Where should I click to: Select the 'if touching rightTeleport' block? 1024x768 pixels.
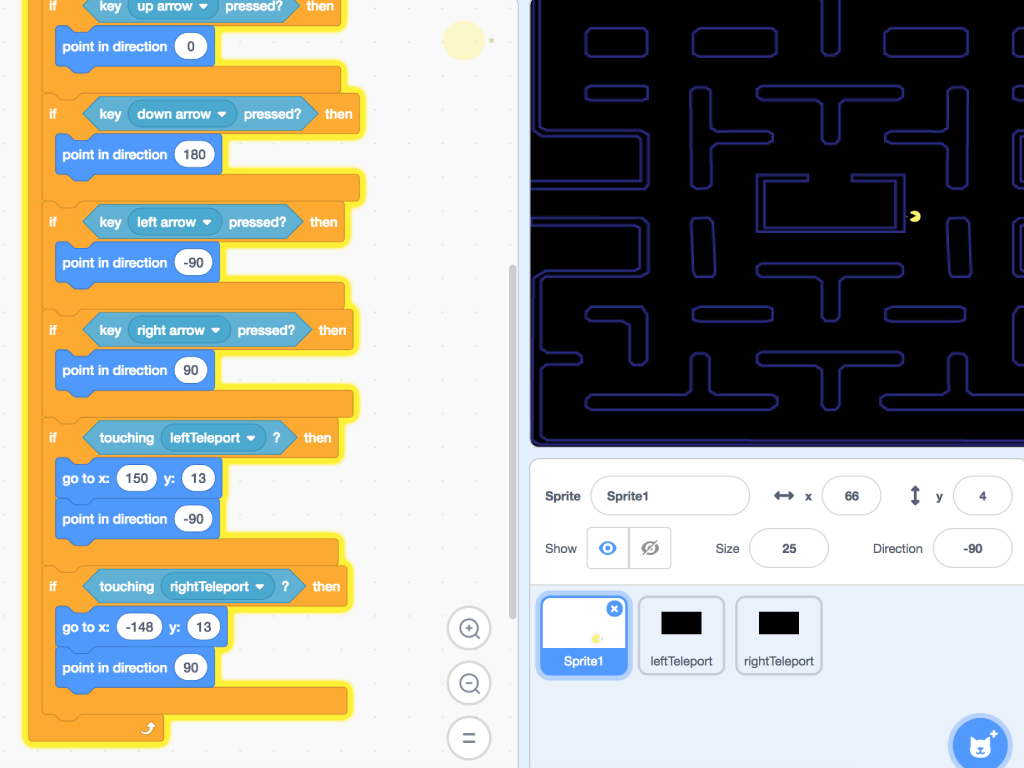point(53,586)
